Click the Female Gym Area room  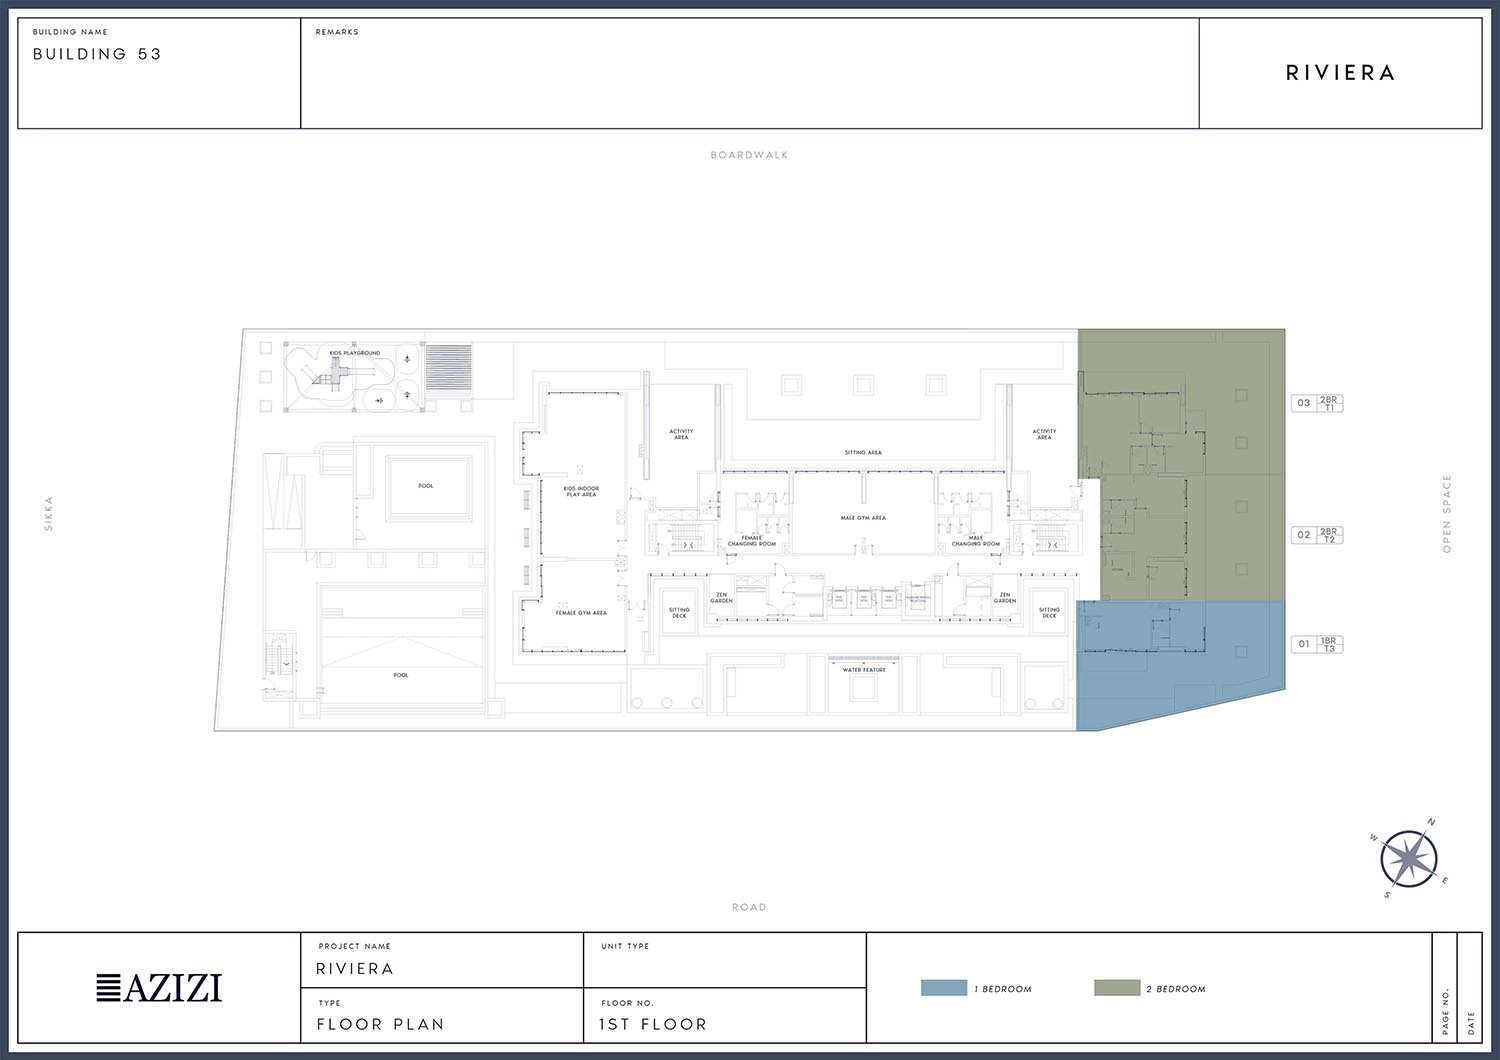coord(581,612)
